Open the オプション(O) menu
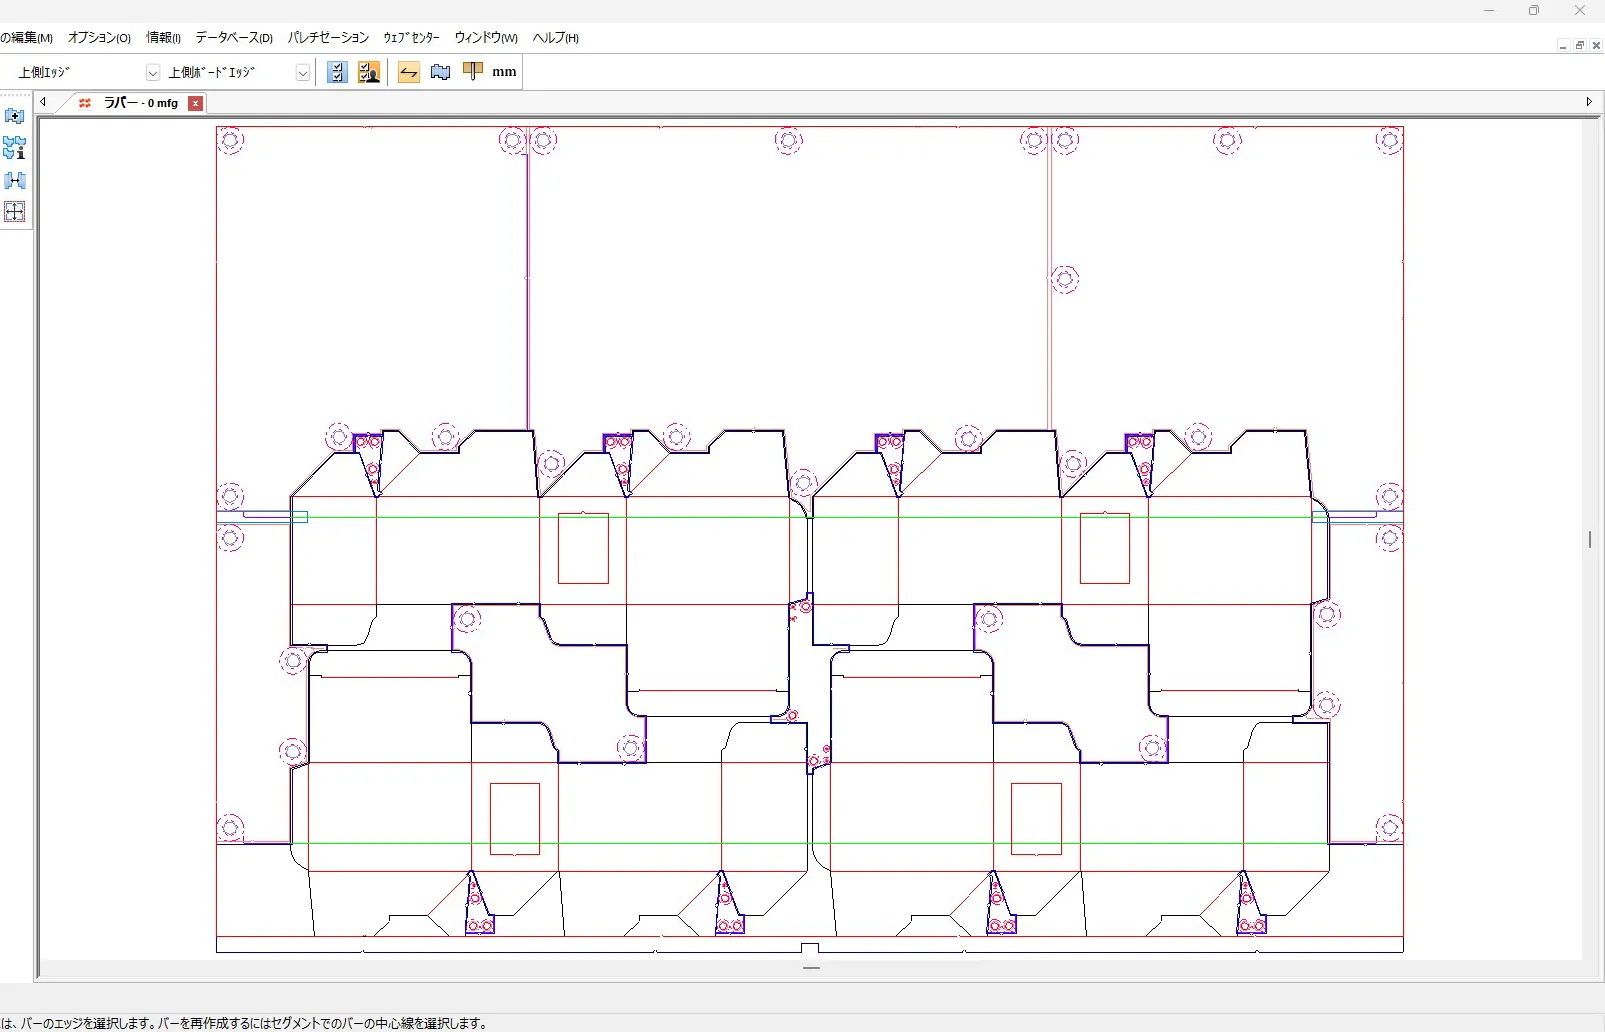 [99, 38]
